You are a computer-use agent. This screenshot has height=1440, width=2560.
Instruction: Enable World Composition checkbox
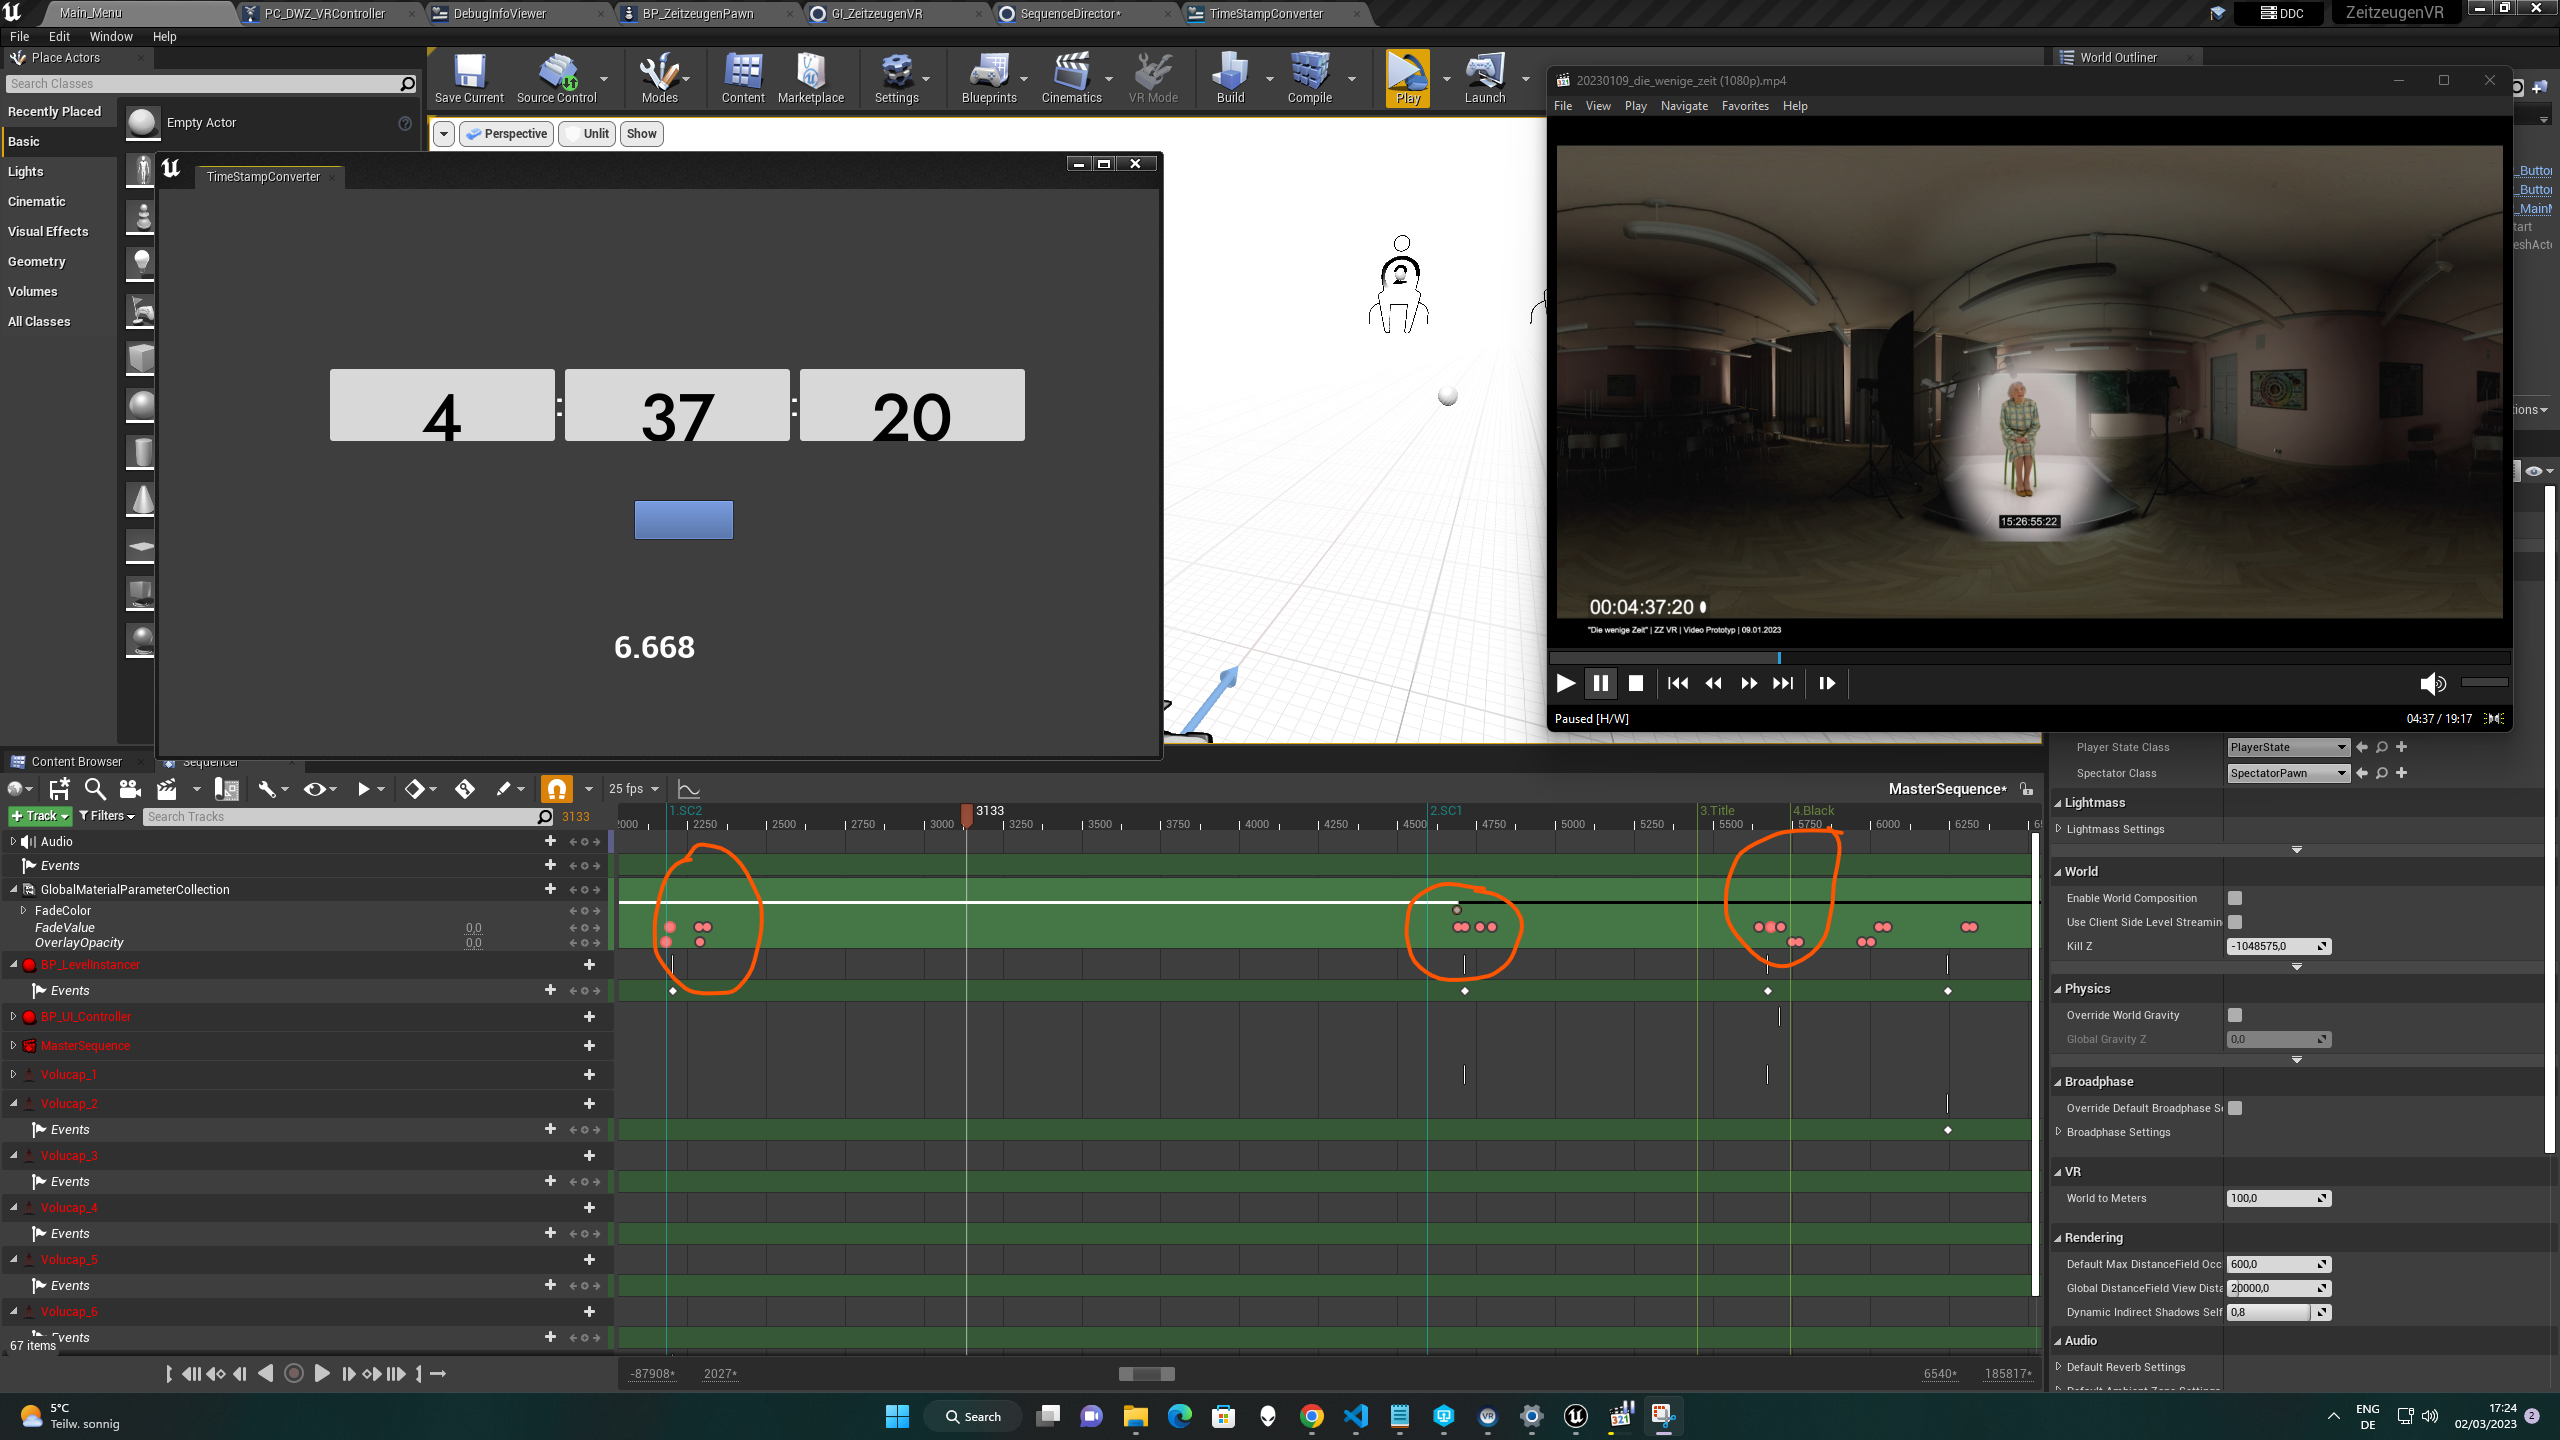pos(2235,898)
